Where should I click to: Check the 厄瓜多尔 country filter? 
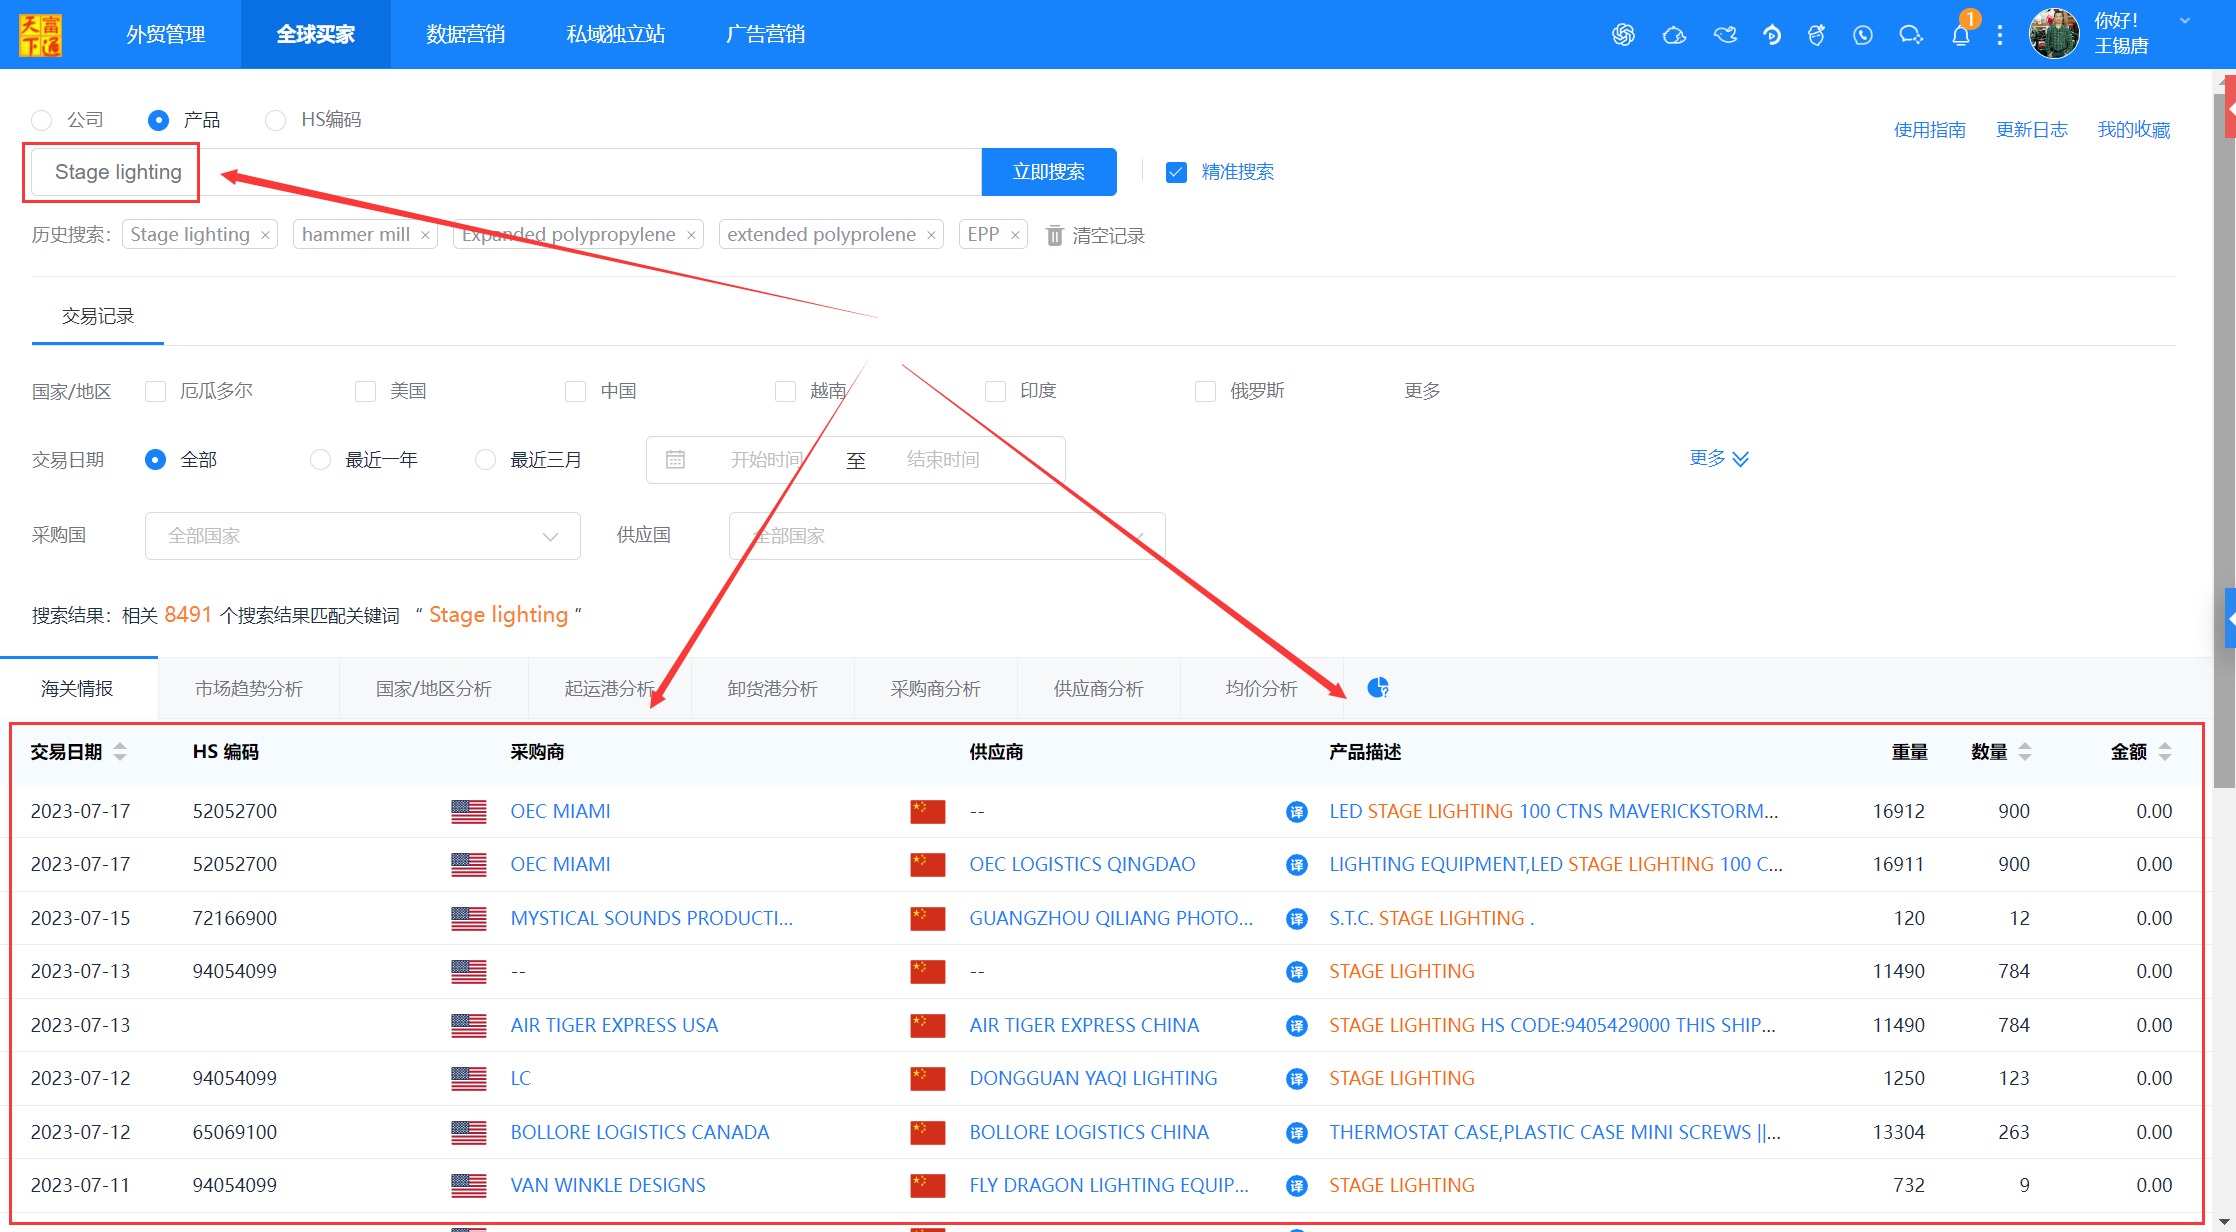[155, 391]
